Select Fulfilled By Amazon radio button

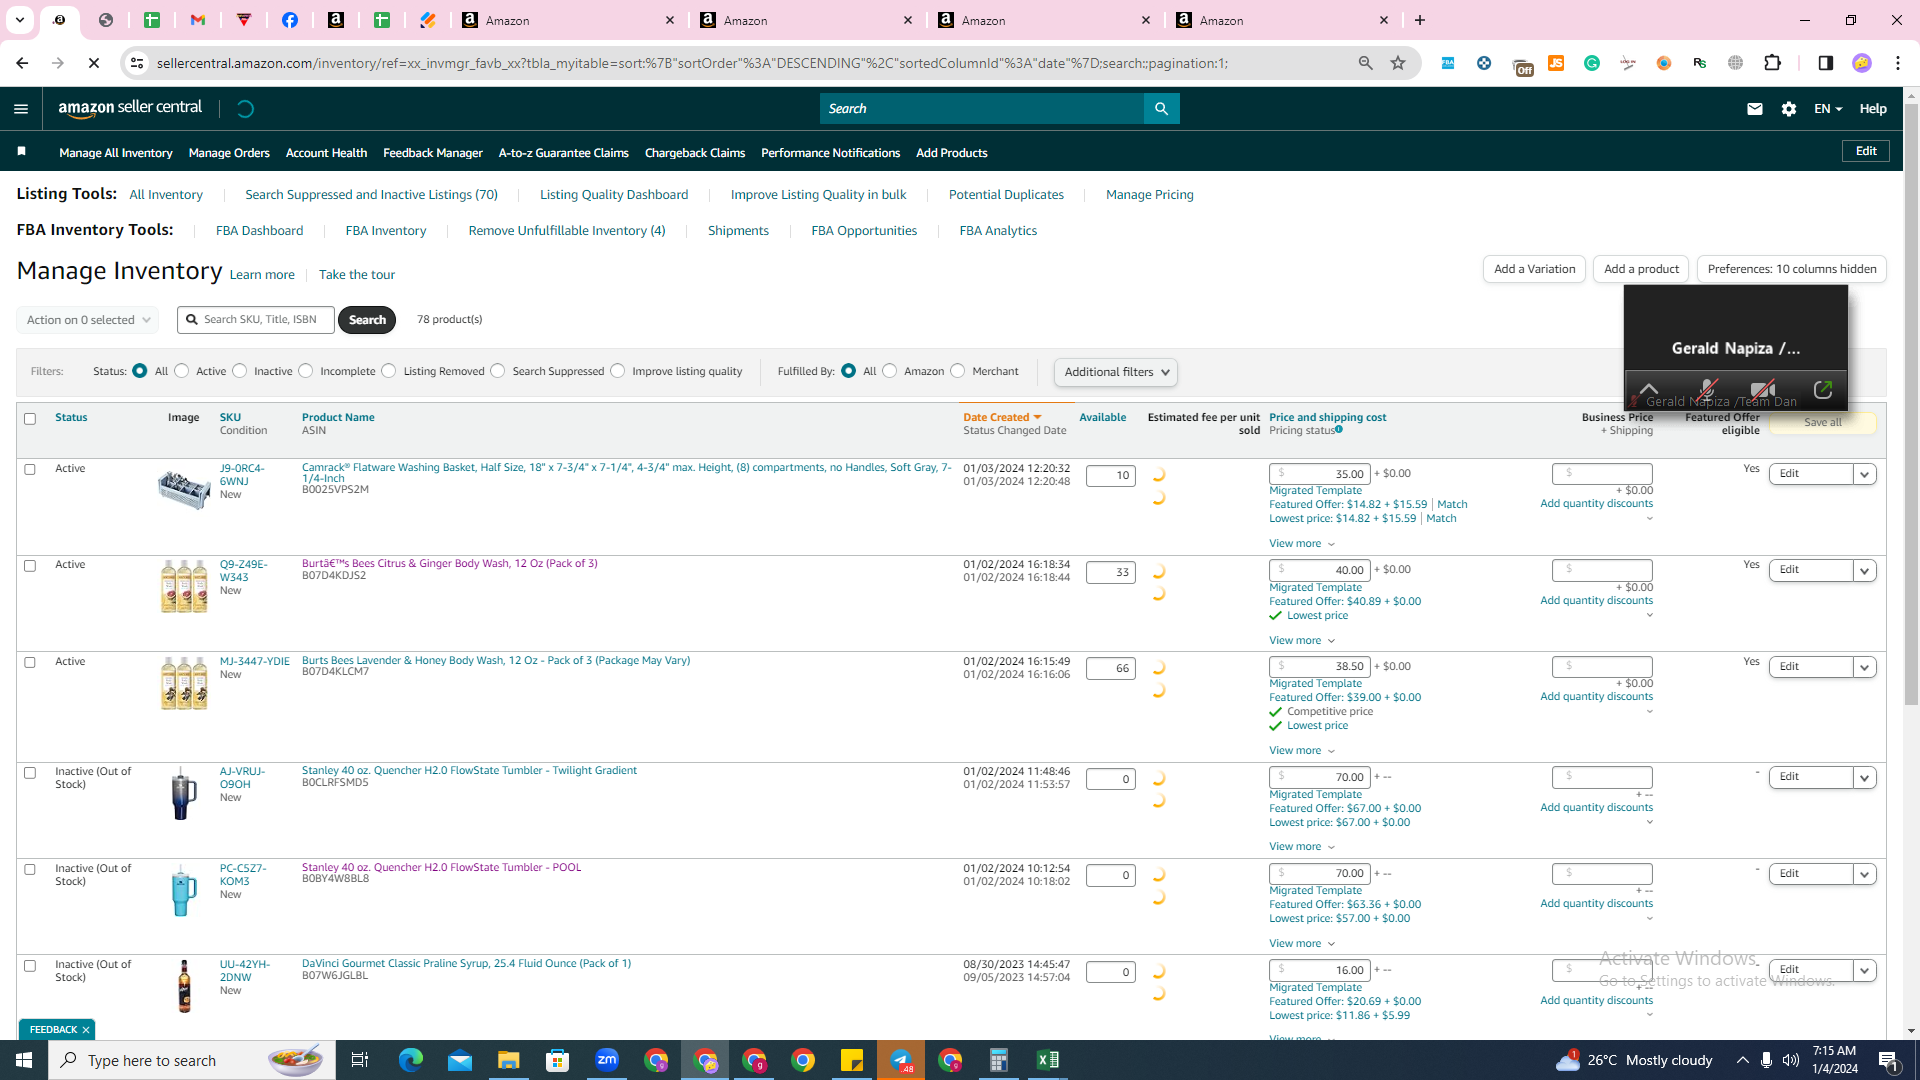coord(890,371)
